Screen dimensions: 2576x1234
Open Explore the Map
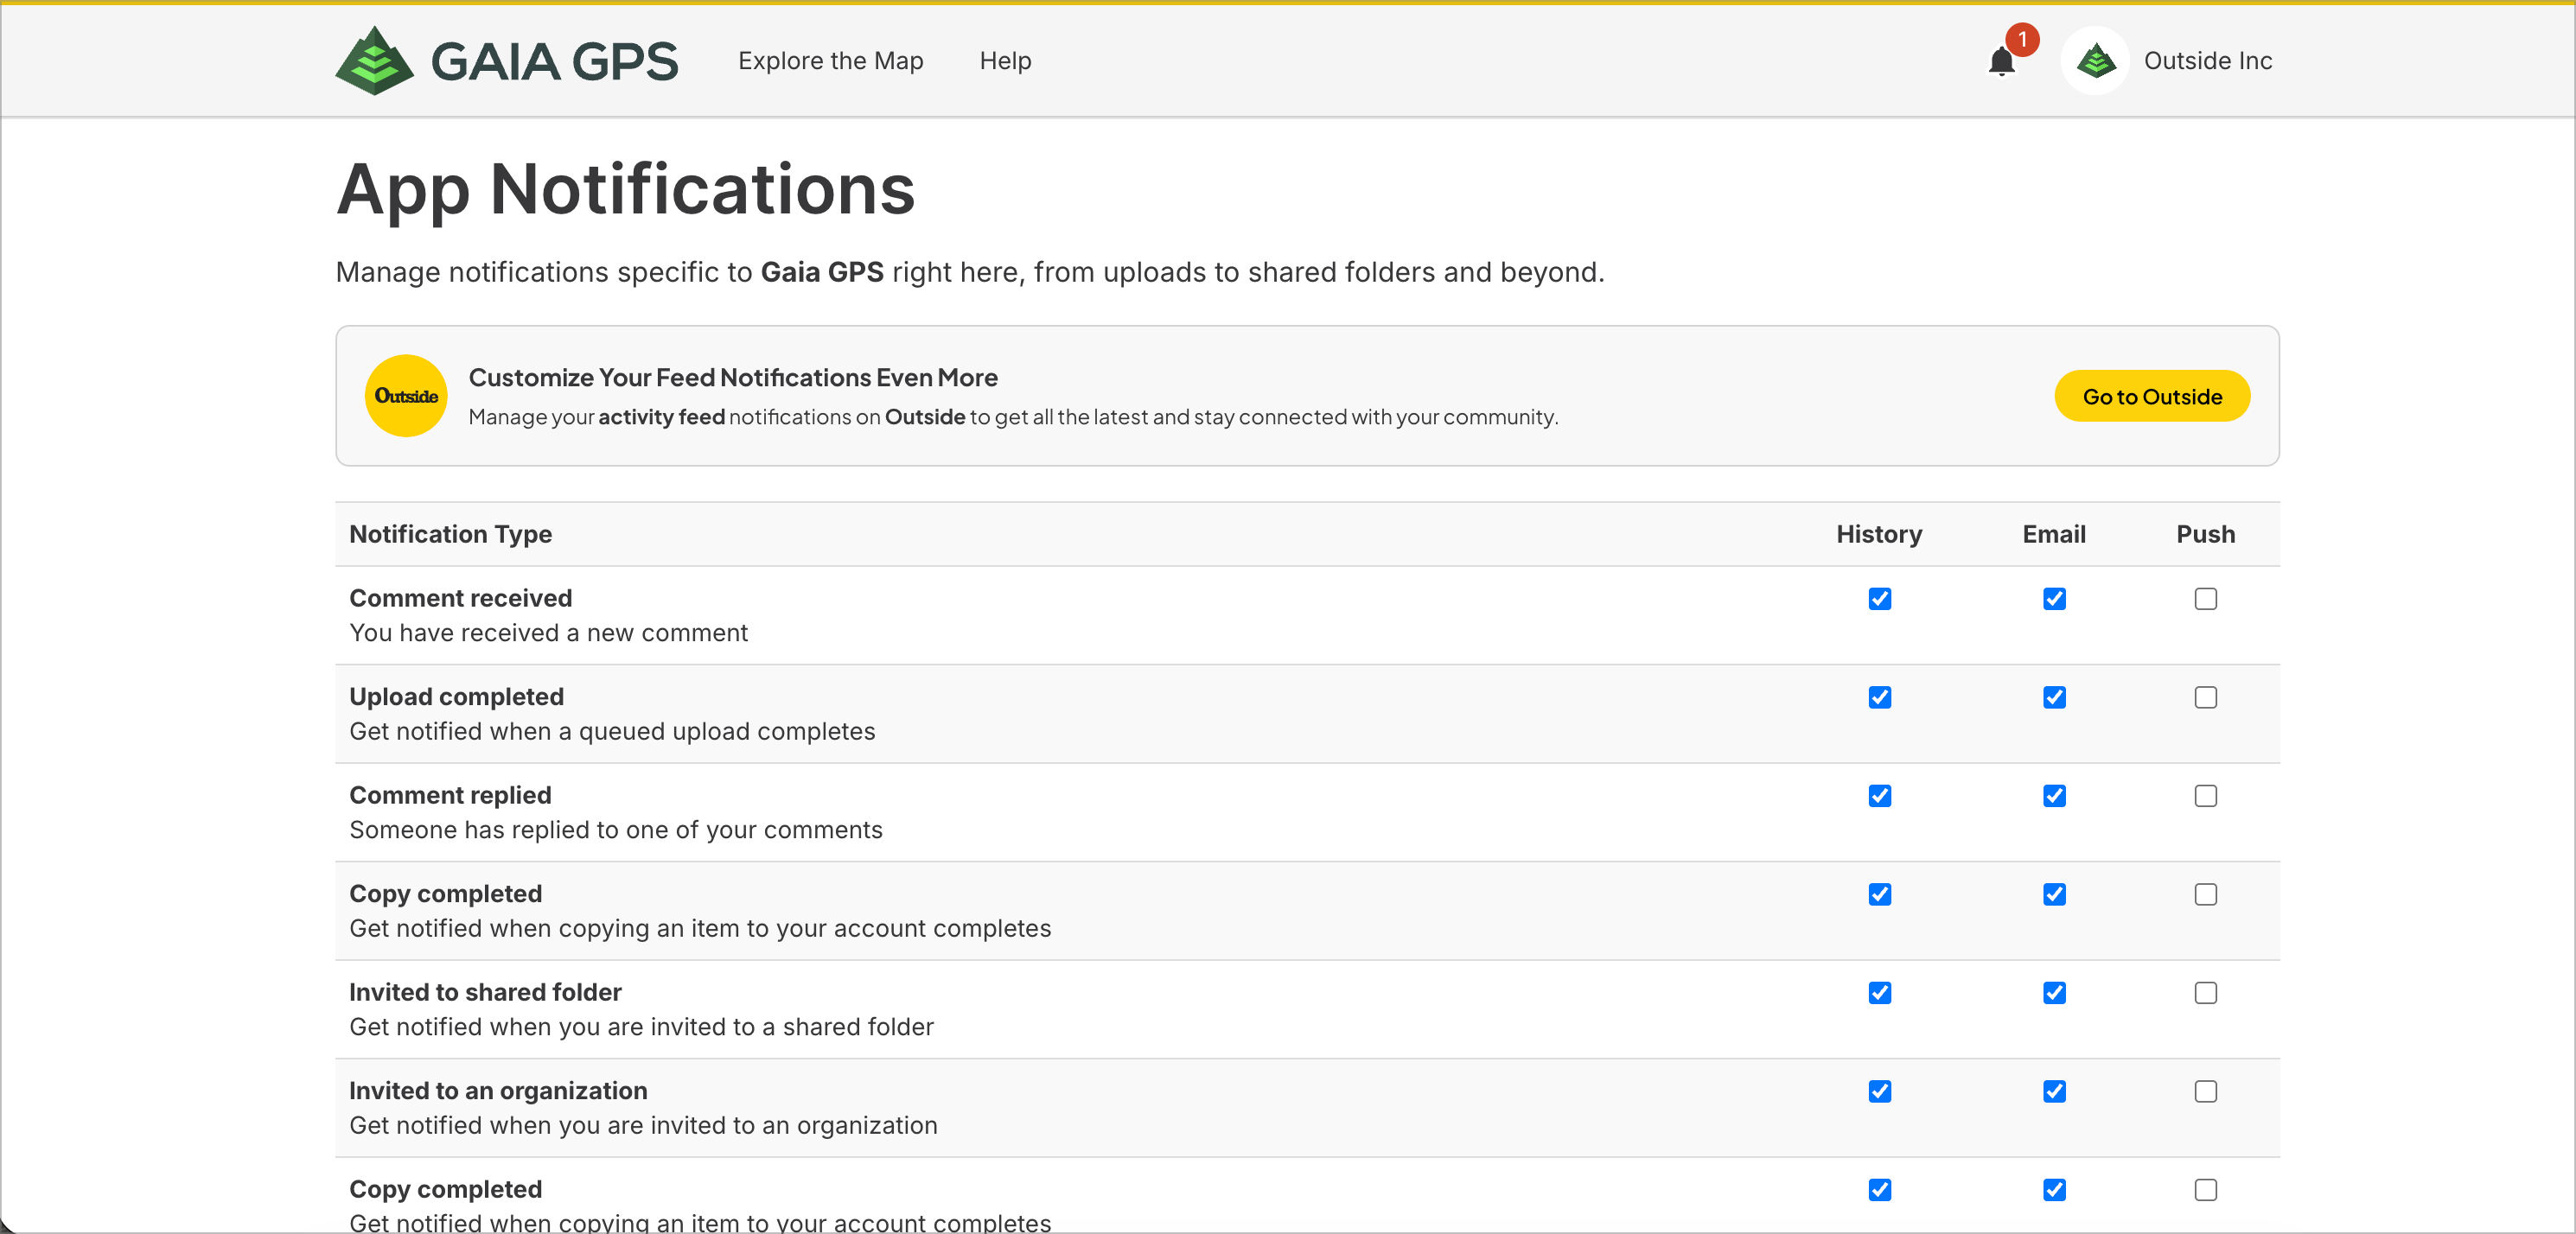(x=830, y=61)
